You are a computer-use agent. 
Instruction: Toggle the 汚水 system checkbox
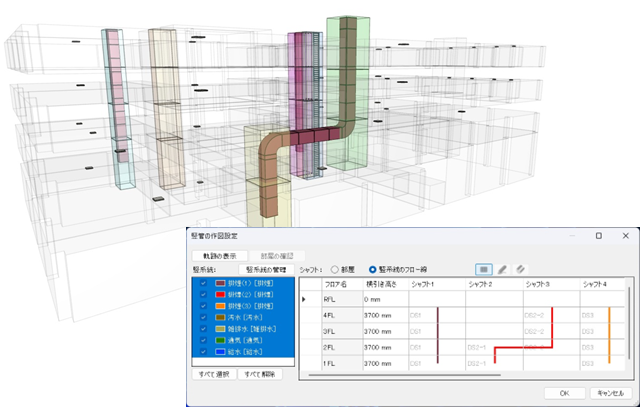tap(203, 316)
